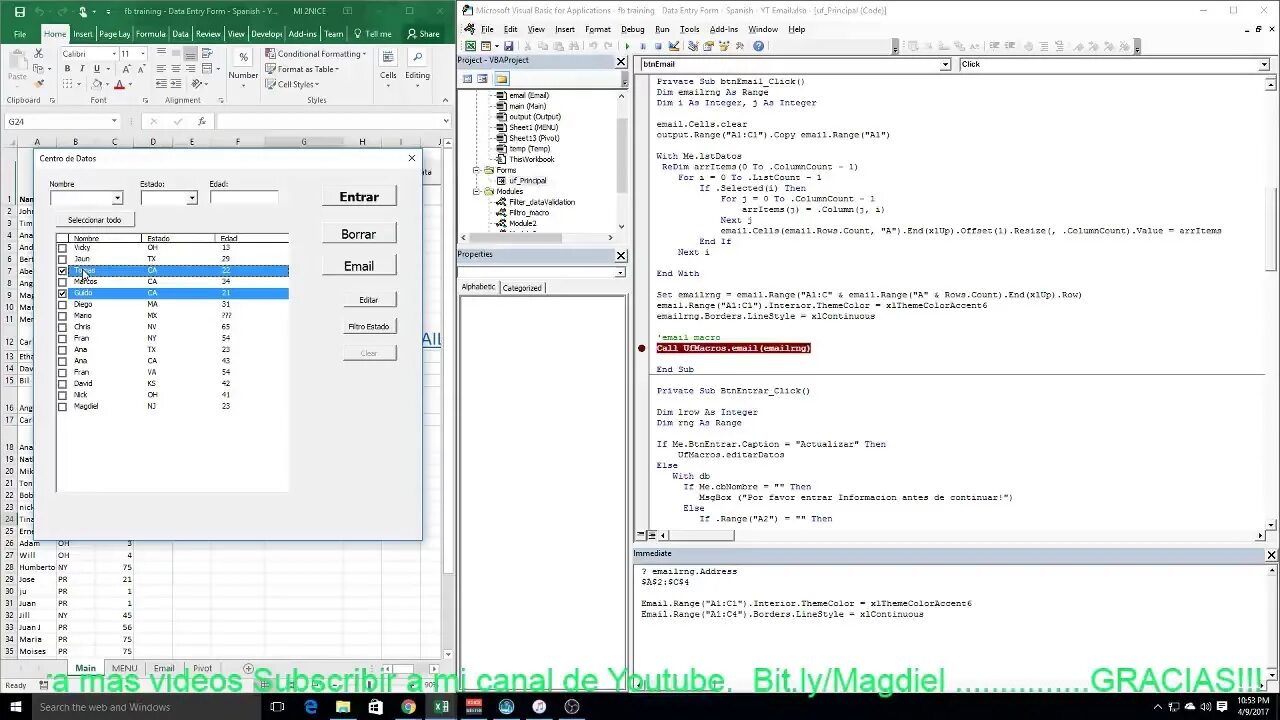Check the checkbox for David row

pyautogui.click(x=62, y=384)
